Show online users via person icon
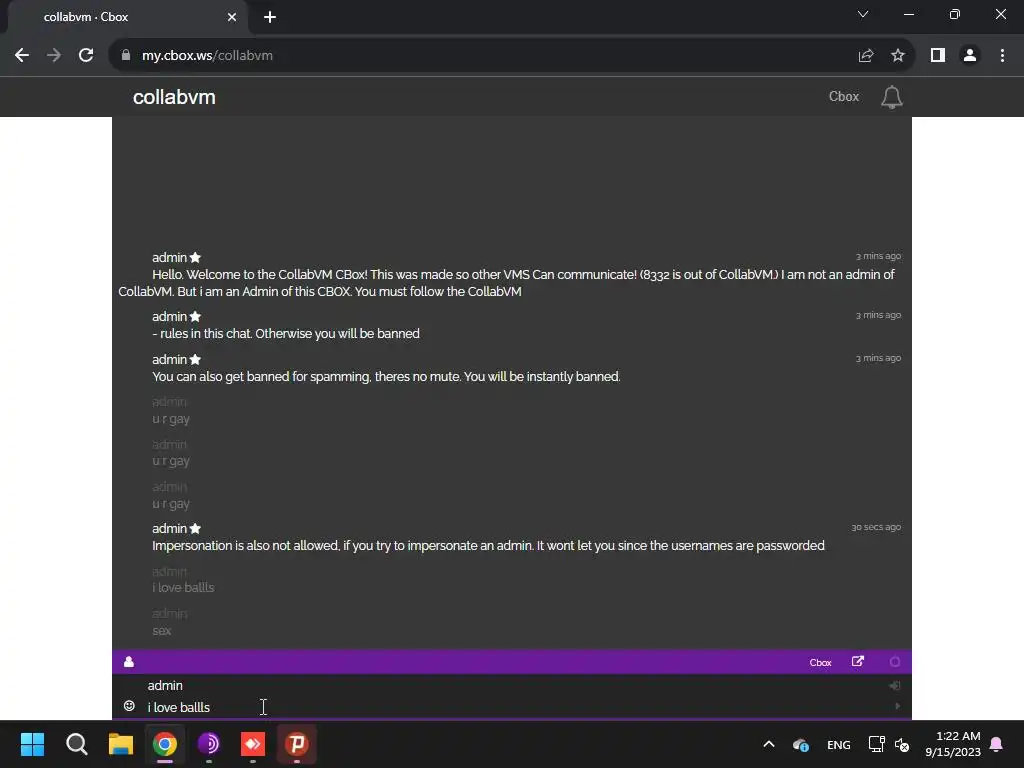1024x768 pixels. click(129, 662)
